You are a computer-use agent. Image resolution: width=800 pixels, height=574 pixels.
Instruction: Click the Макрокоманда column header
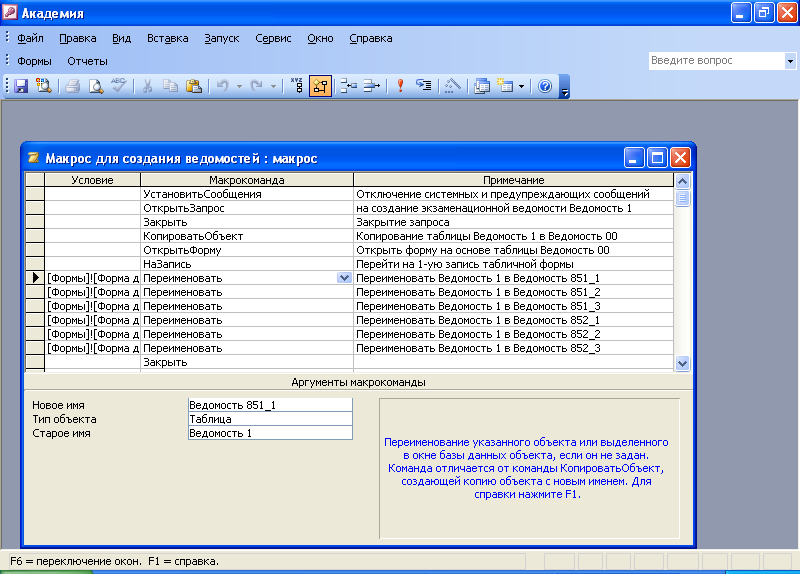pos(247,180)
